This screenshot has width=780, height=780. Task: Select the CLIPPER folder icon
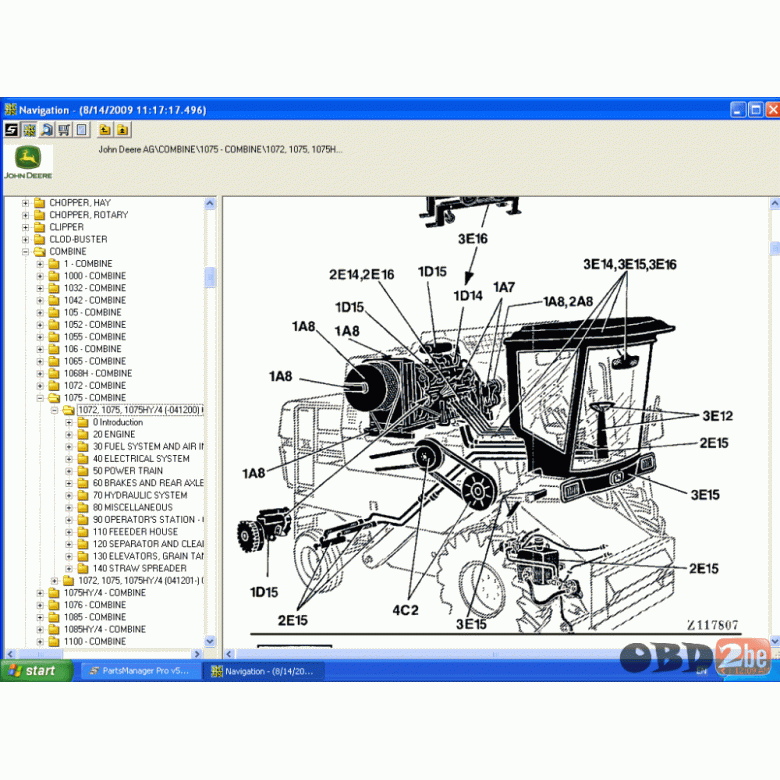pos(39,227)
